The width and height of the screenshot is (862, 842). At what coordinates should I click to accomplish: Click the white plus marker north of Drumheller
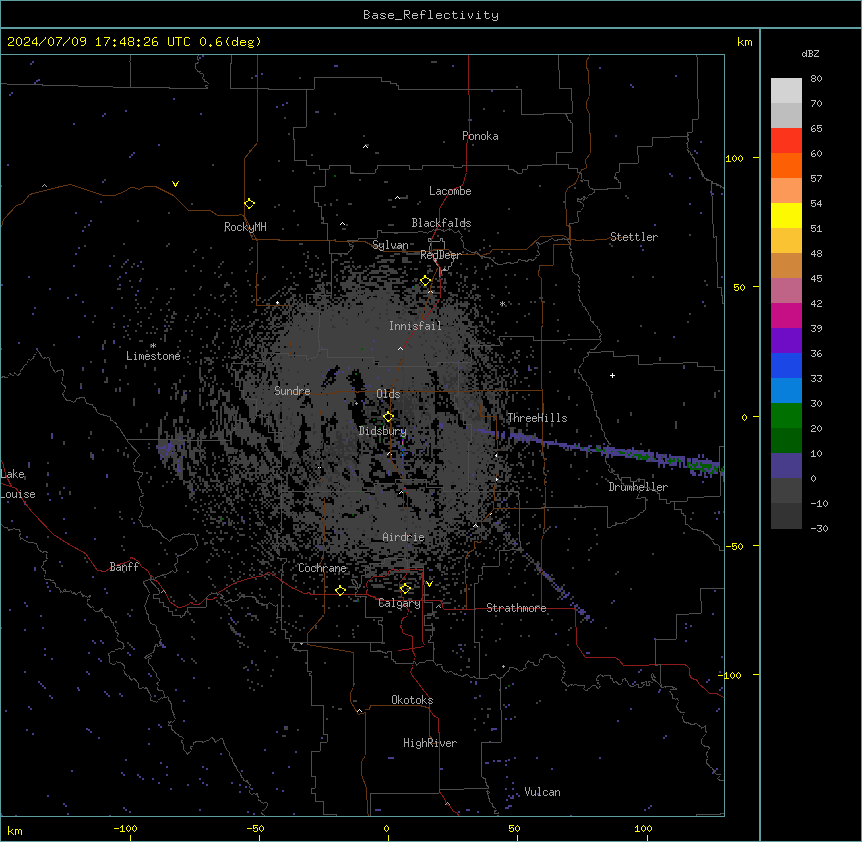(x=612, y=375)
